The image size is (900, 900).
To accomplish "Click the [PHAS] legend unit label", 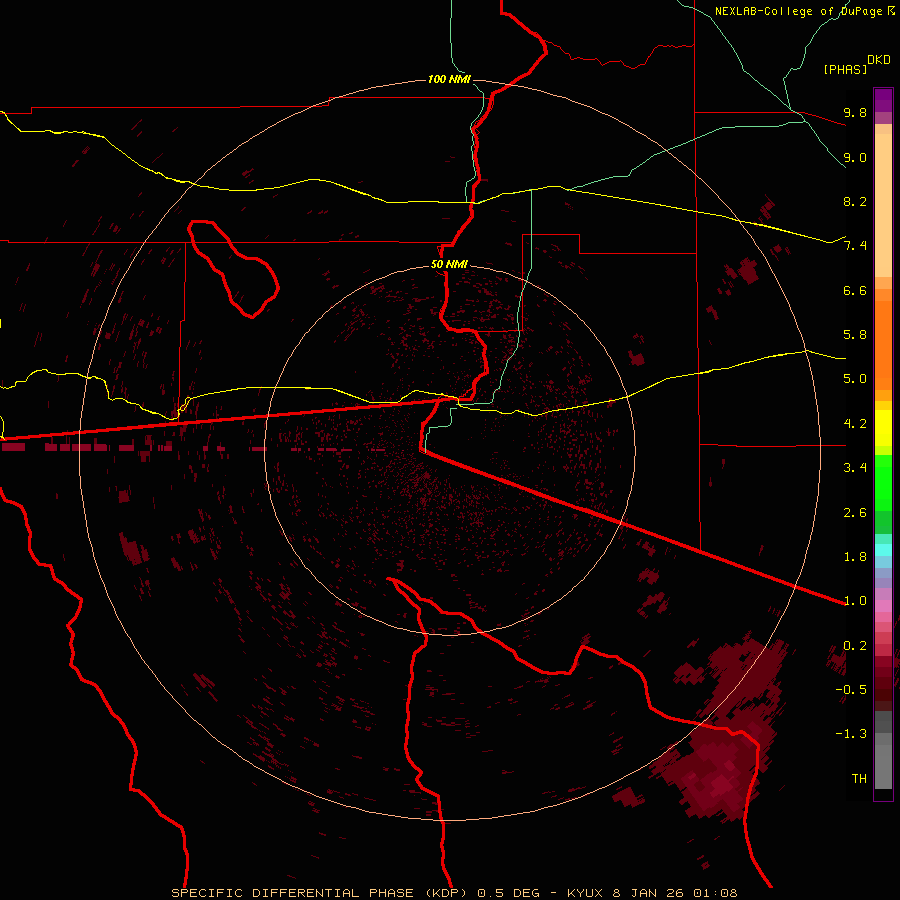I will [x=845, y=69].
